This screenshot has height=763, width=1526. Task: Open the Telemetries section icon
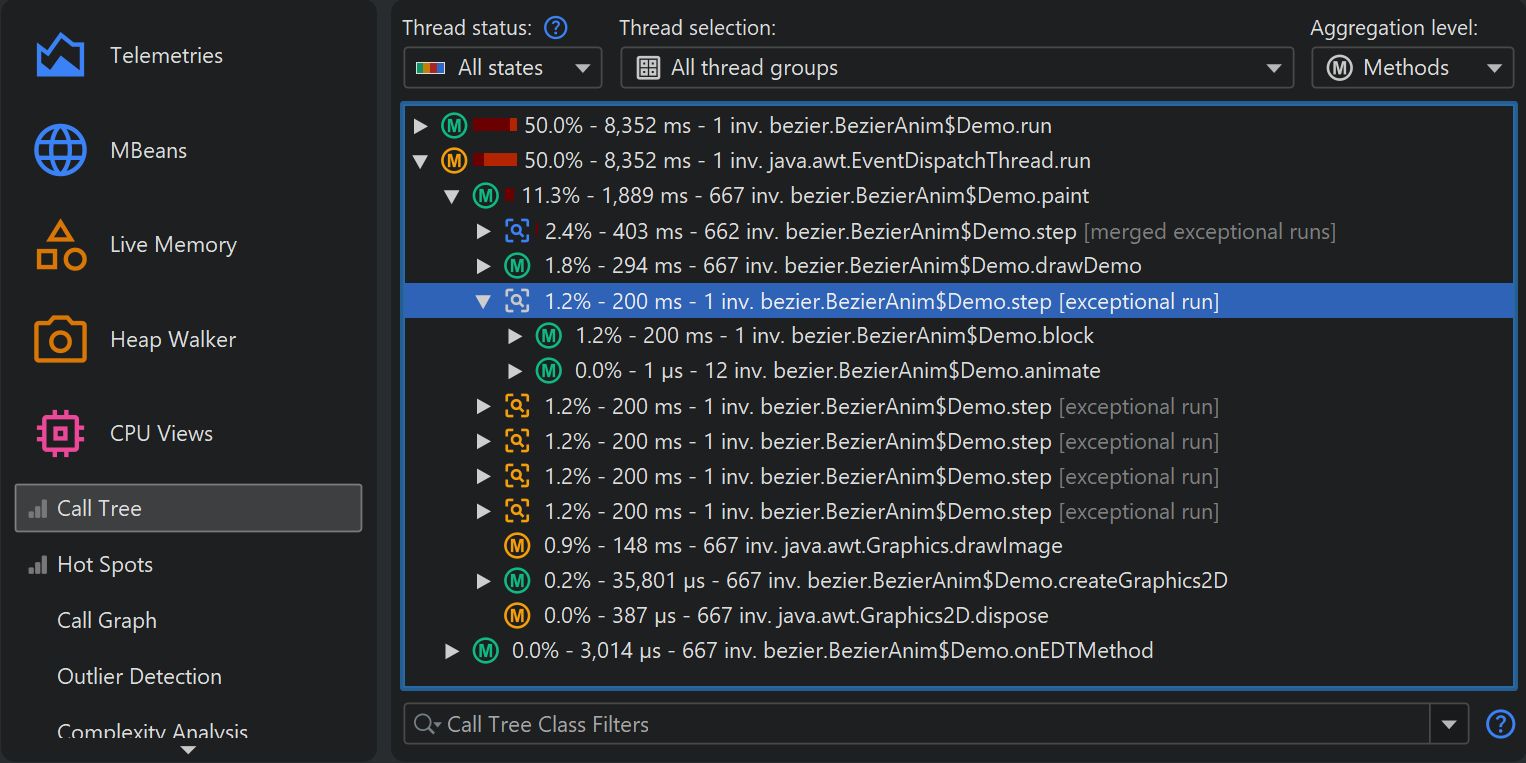click(60, 56)
